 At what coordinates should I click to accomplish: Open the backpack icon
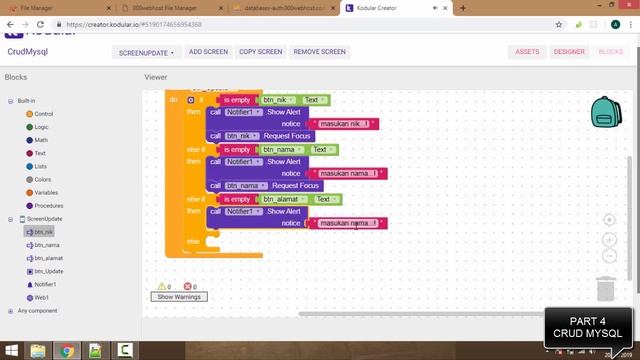pyautogui.click(x=606, y=112)
